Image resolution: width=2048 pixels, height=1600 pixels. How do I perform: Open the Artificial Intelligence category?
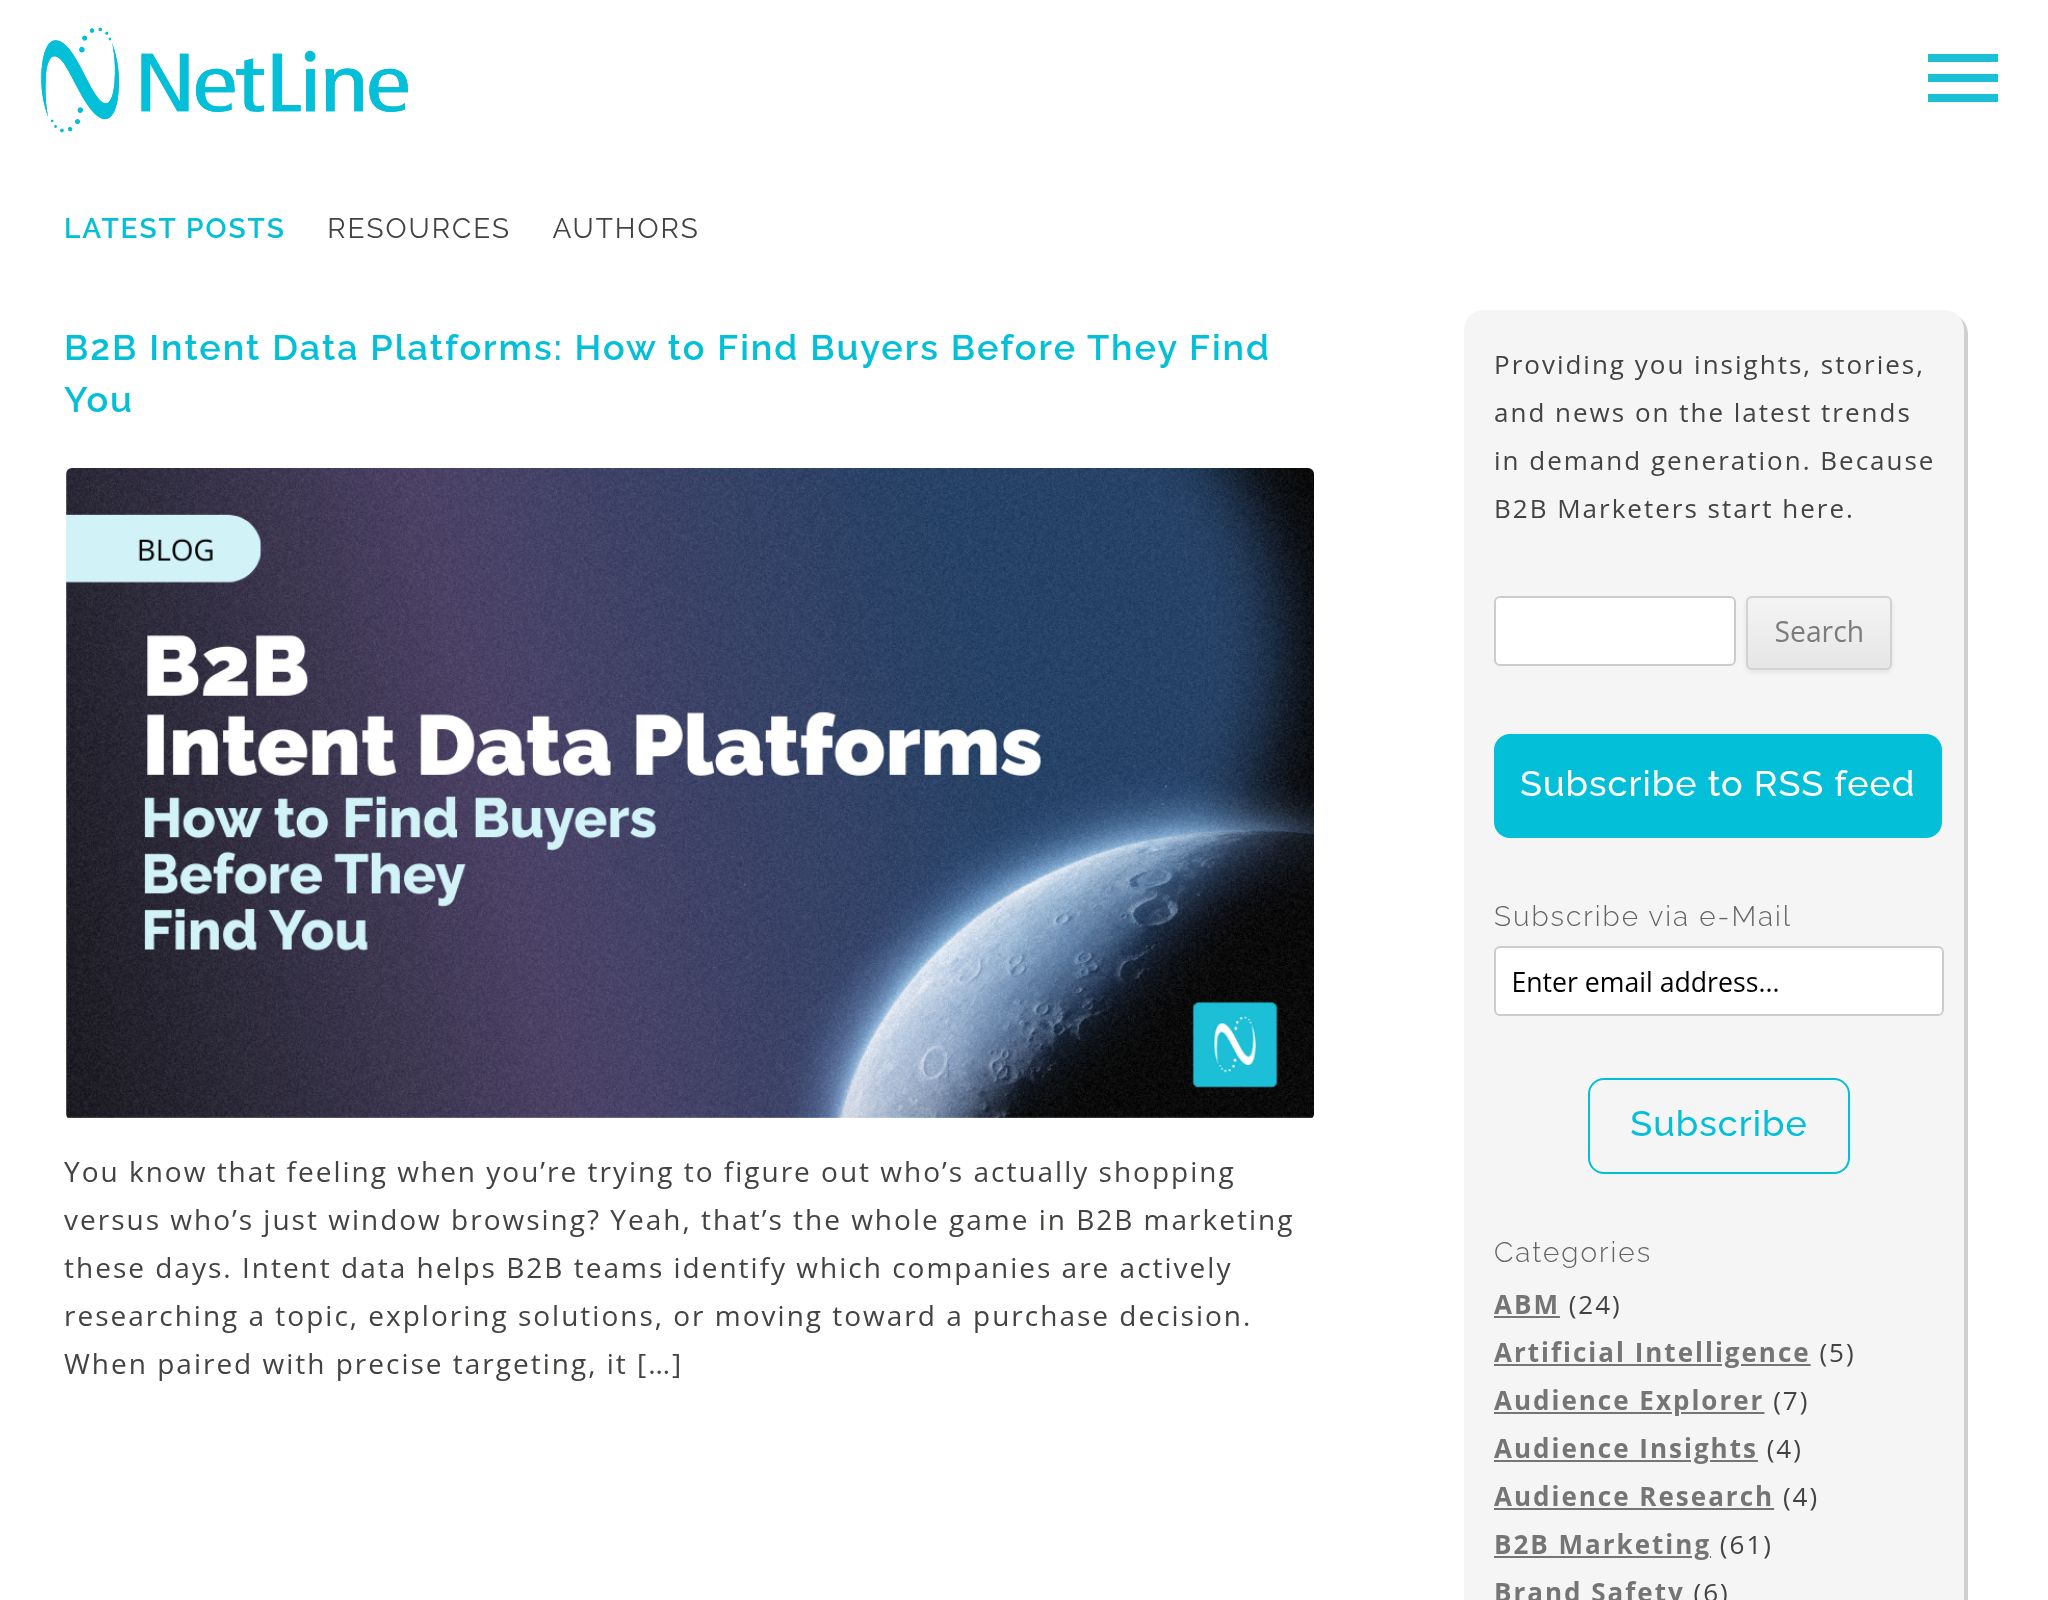click(x=1651, y=1352)
